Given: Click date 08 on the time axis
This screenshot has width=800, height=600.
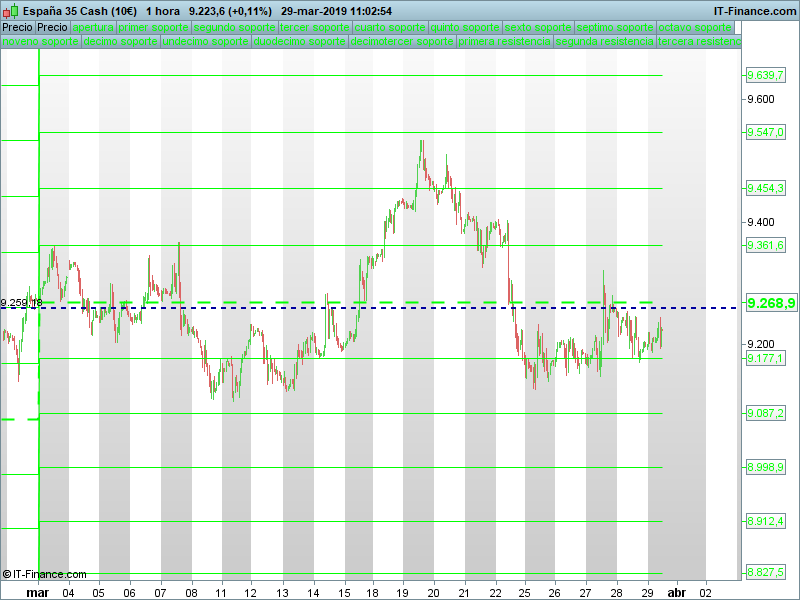Looking at the screenshot, I should pyautogui.click(x=191, y=593).
